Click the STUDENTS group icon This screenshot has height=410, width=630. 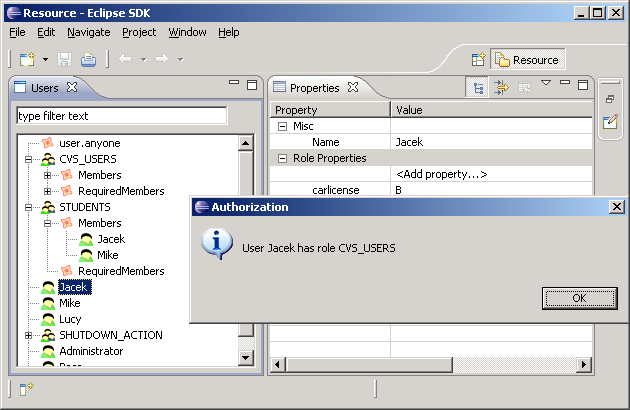[48, 207]
